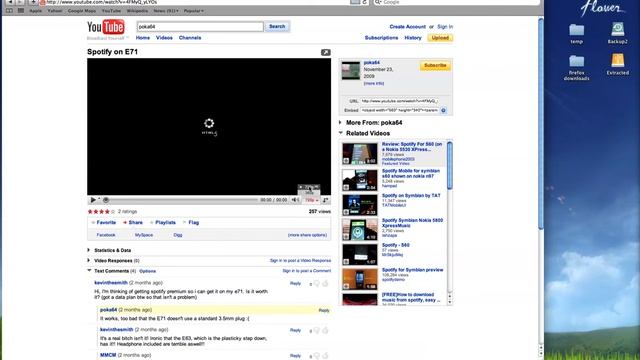This screenshot has width=640, height=360.
Task: Open Spotify on Symbian by TAT thumbnail
Action: (x=360, y=204)
